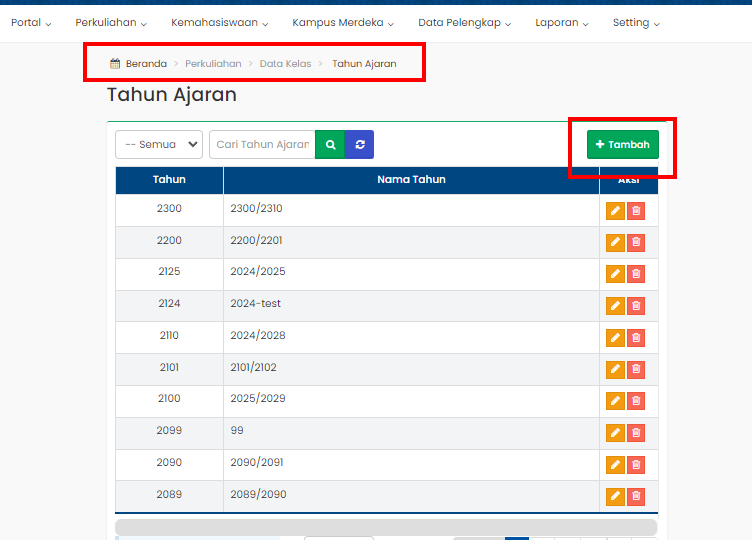The width and height of the screenshot is (752, 540).
Task: Edit the 2200/2201 row
Action: pos(615,243)
